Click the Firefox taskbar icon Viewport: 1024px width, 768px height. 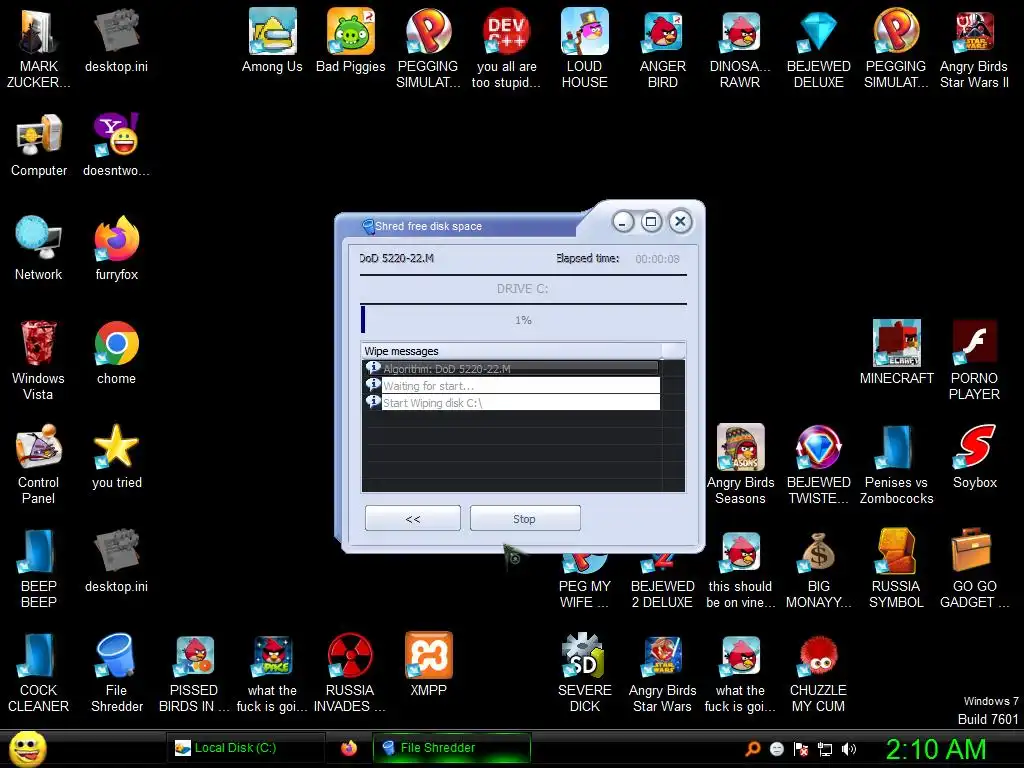(349, 748)
